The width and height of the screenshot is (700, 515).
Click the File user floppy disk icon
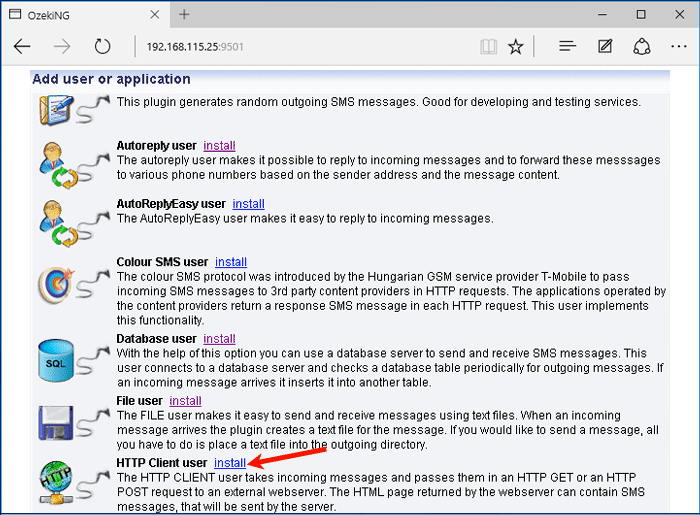tap(56, 423)
